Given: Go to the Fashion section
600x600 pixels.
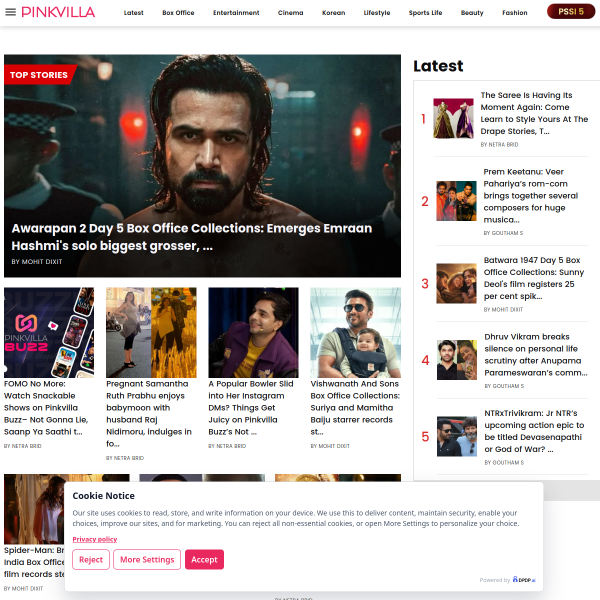Looking at the screenshot, I should 515,13.
